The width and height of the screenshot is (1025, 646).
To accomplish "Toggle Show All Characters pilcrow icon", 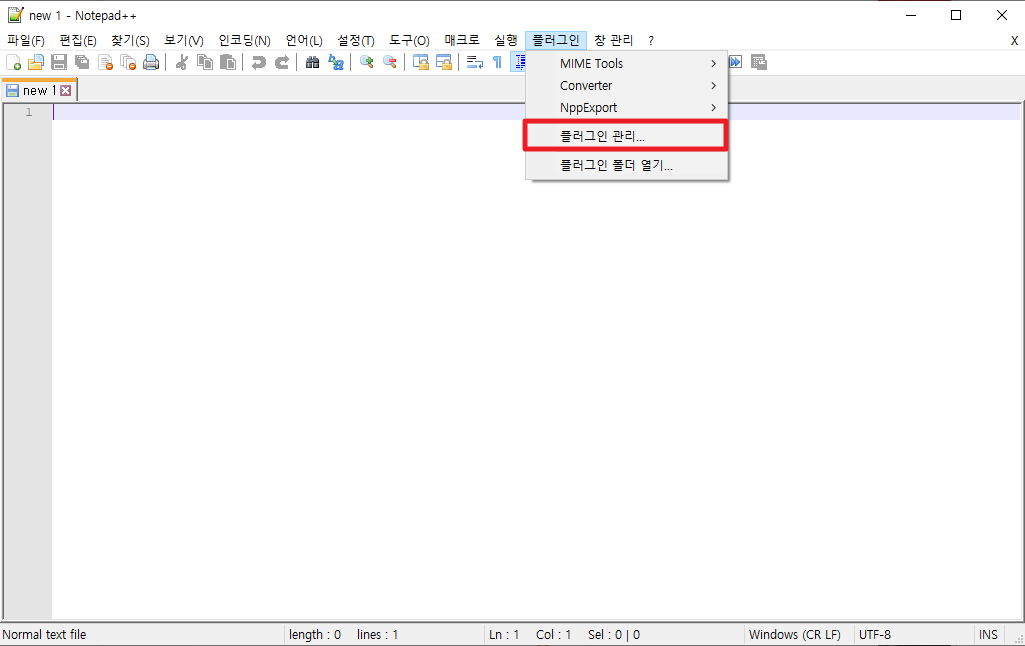I will click(x=497, y=62).
